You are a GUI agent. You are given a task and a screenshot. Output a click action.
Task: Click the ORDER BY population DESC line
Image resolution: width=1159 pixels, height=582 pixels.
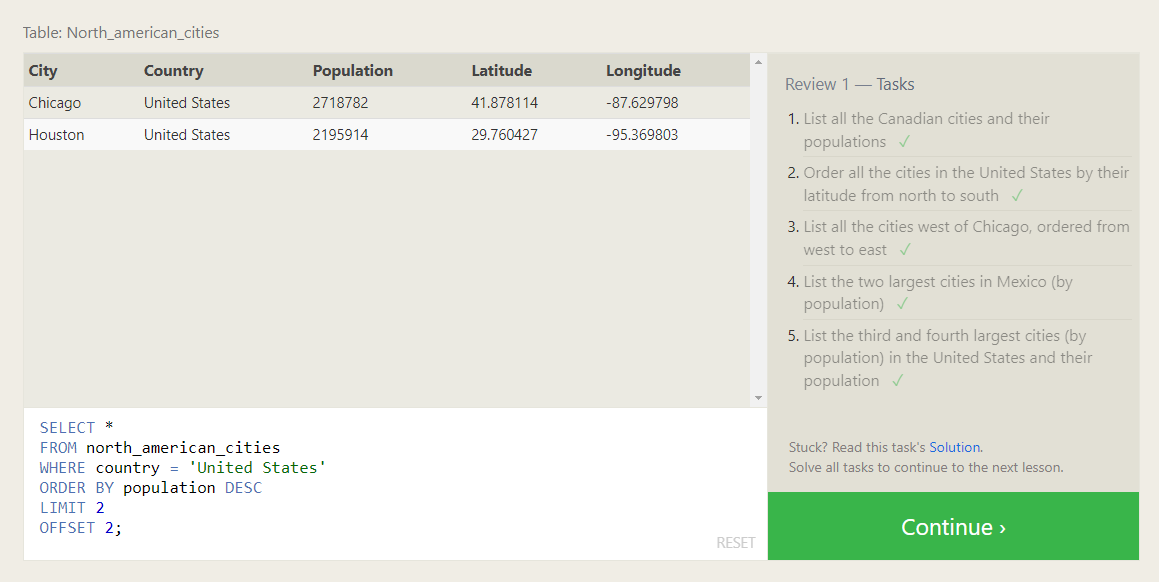[151, 487]
